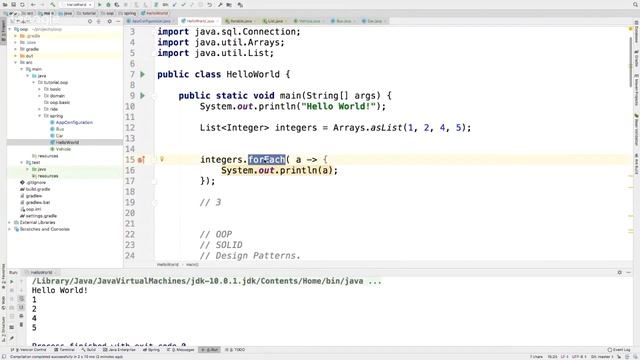
Task: Click the asList call on line 12
Action: click(x=386, y=128)
